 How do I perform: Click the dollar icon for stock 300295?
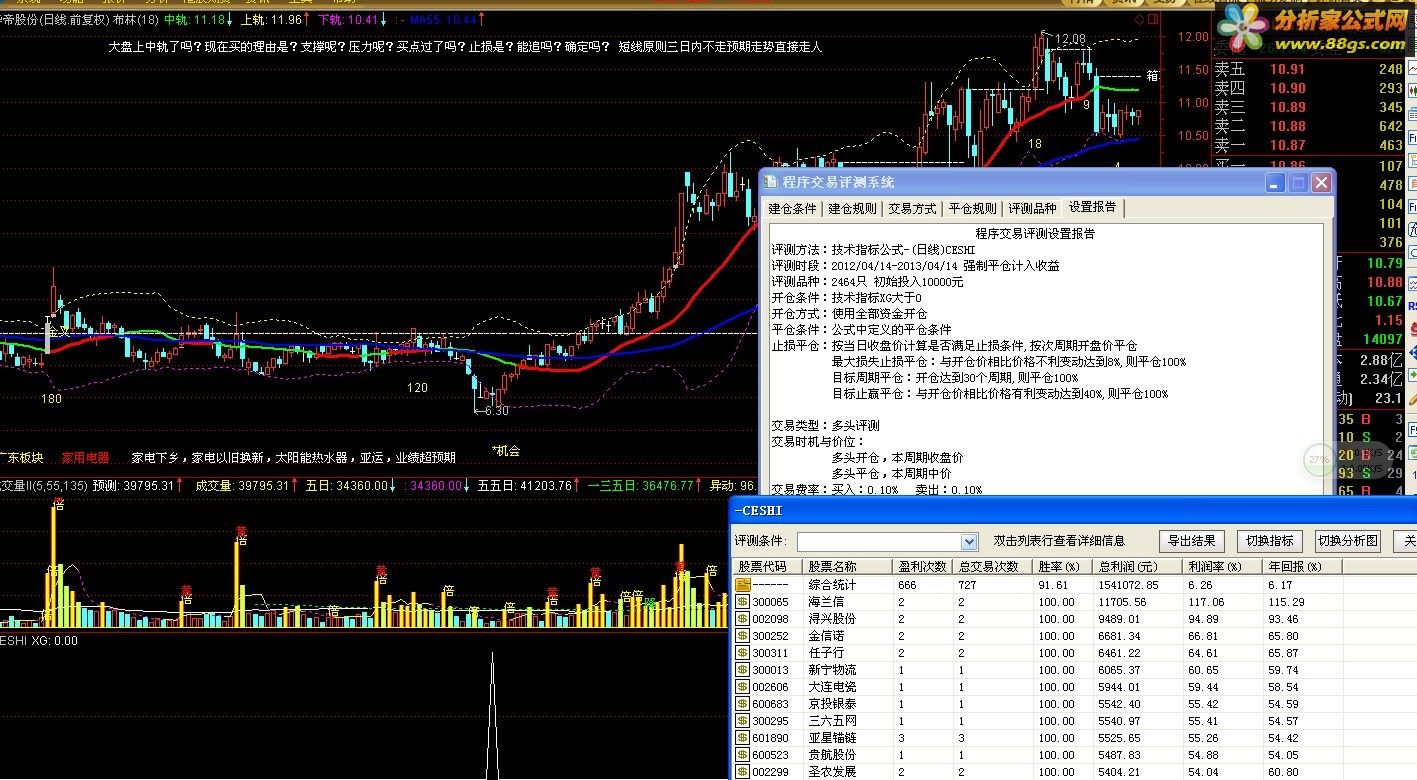(743, 721)
